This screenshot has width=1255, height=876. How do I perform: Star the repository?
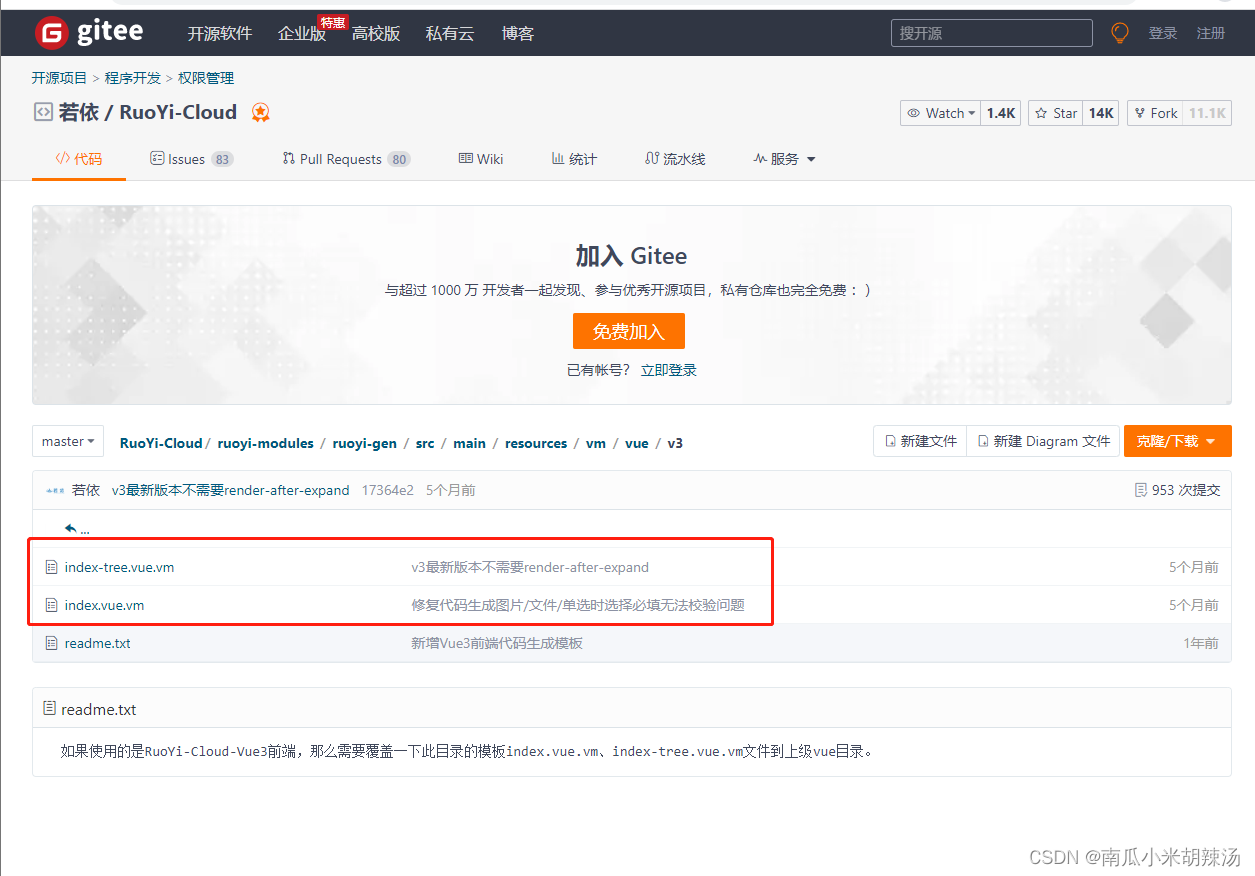(1056, 113)
